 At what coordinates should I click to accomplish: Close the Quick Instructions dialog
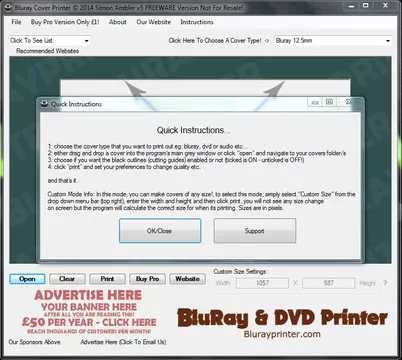[x=349, y=102]
